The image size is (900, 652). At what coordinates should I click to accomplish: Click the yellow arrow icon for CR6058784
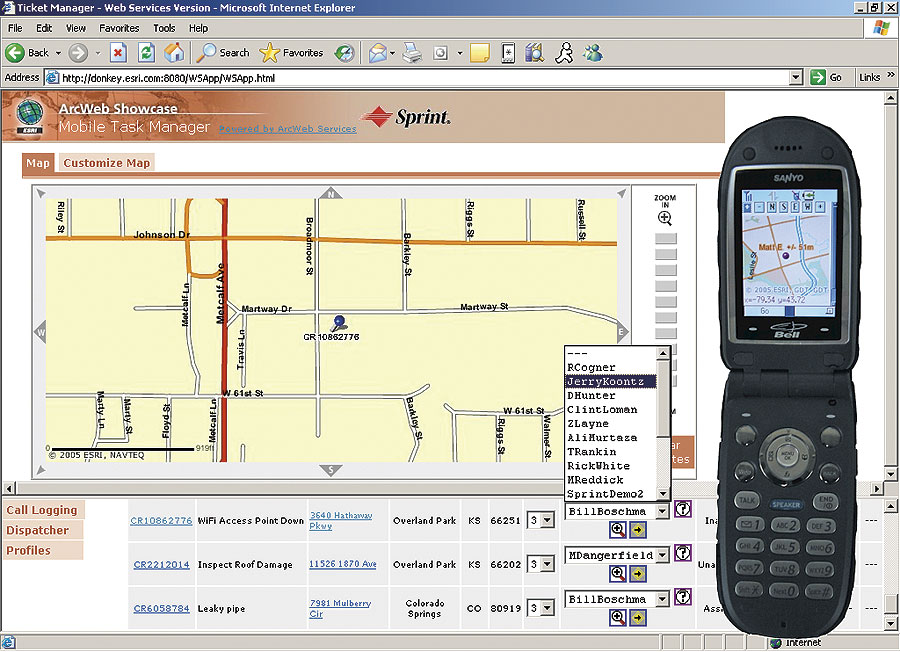(638, 618)
